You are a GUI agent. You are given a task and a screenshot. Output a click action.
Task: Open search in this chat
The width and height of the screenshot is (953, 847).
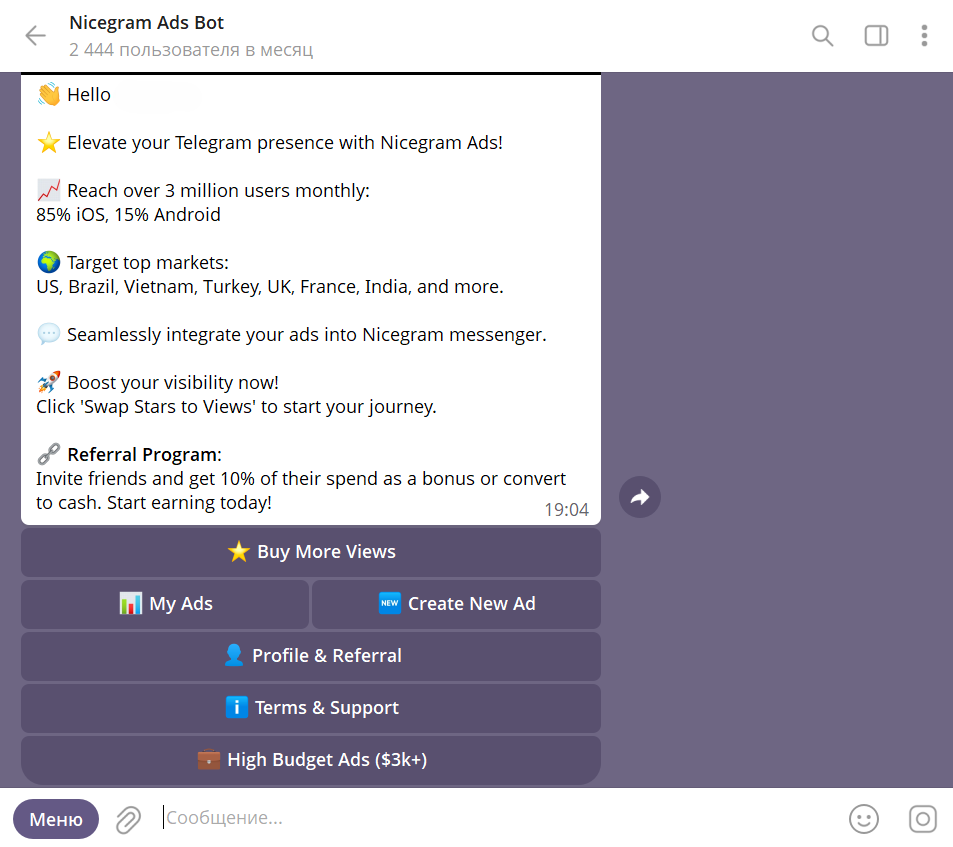(822, 36)
